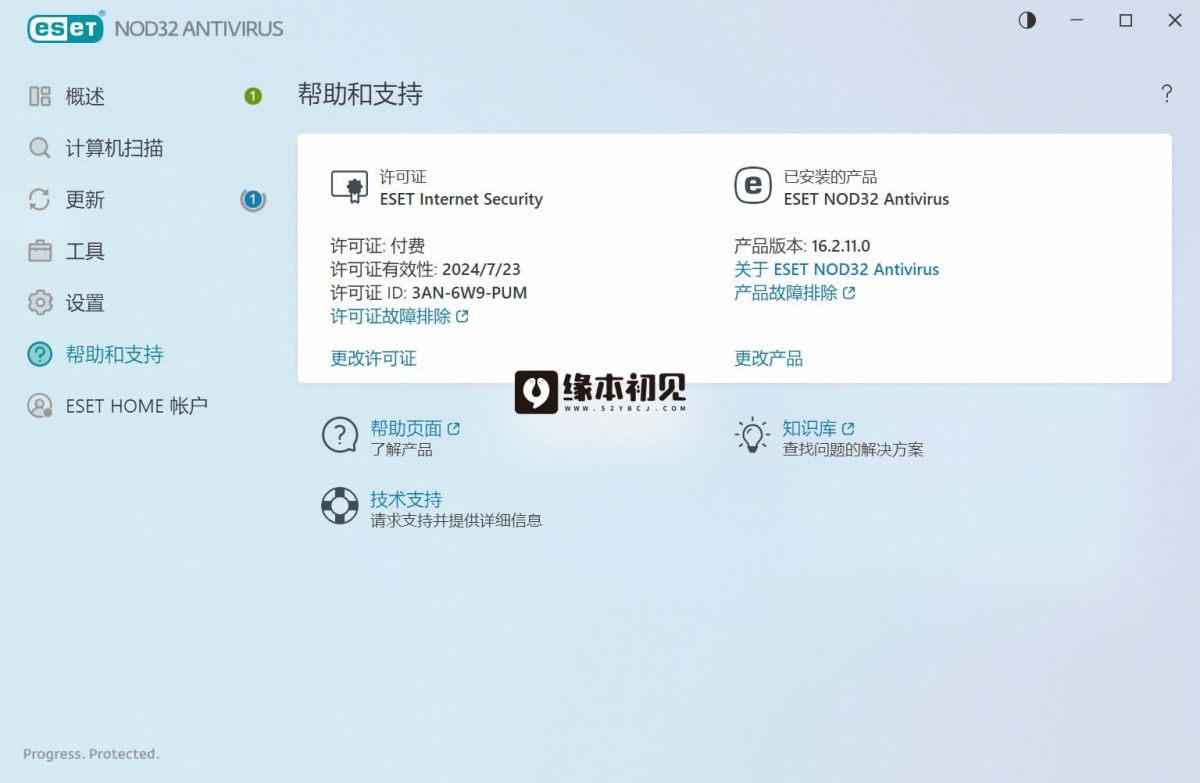
Task: Click the 请求支持并提供详细信息 description text
Action: (x=456, y=520)
